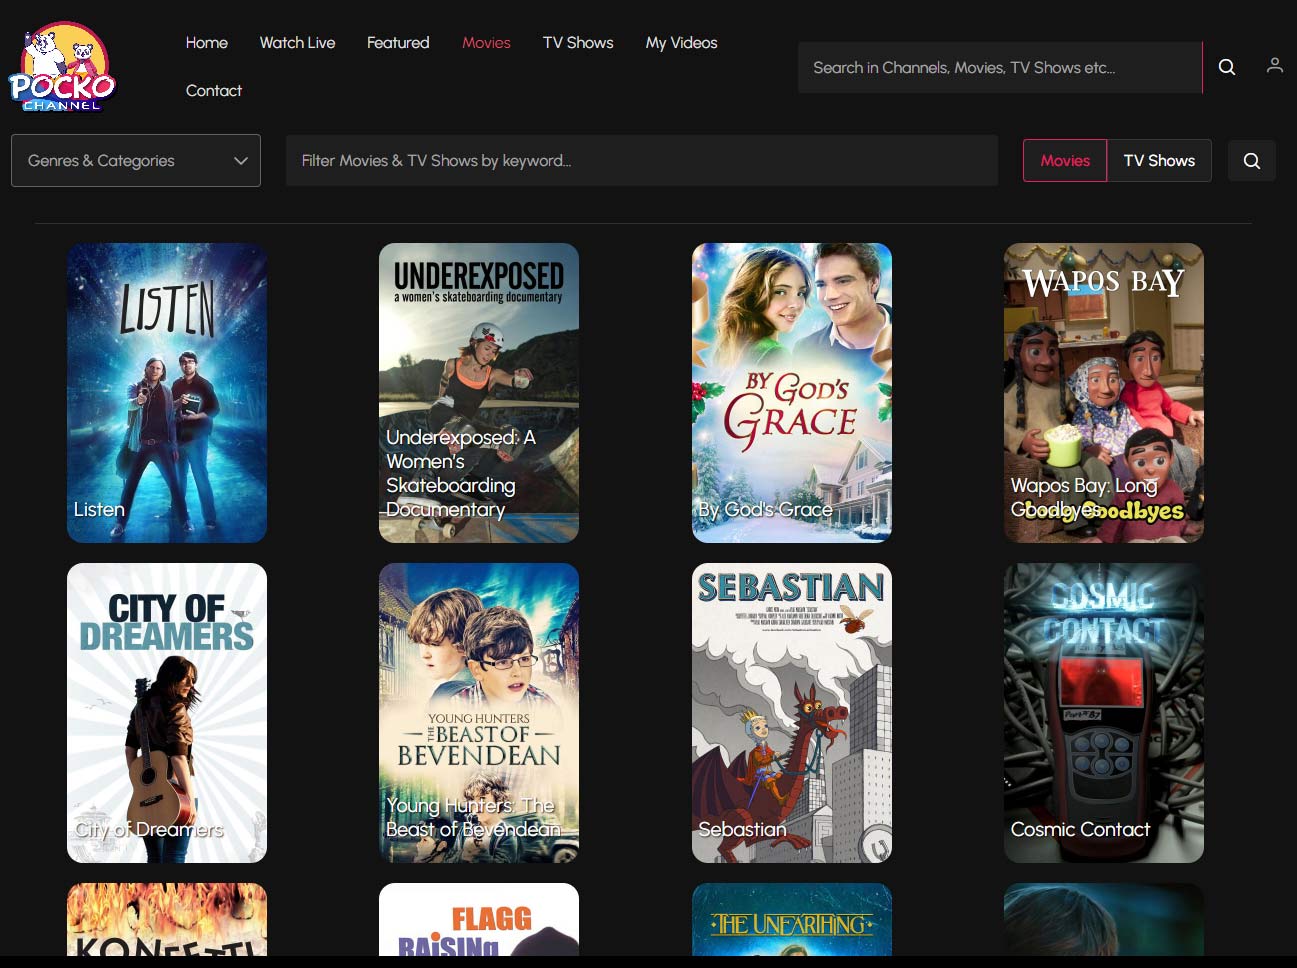Expand the Genres & Categories dropdown
This screenshot has width=1297, height=968.
[136, 160]
